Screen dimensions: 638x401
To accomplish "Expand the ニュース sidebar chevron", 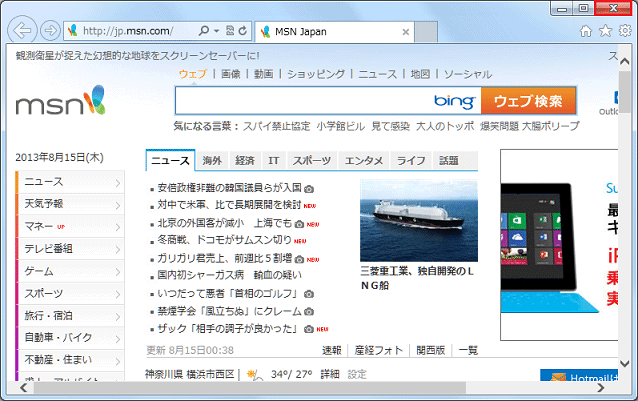I will pos(118,183).
